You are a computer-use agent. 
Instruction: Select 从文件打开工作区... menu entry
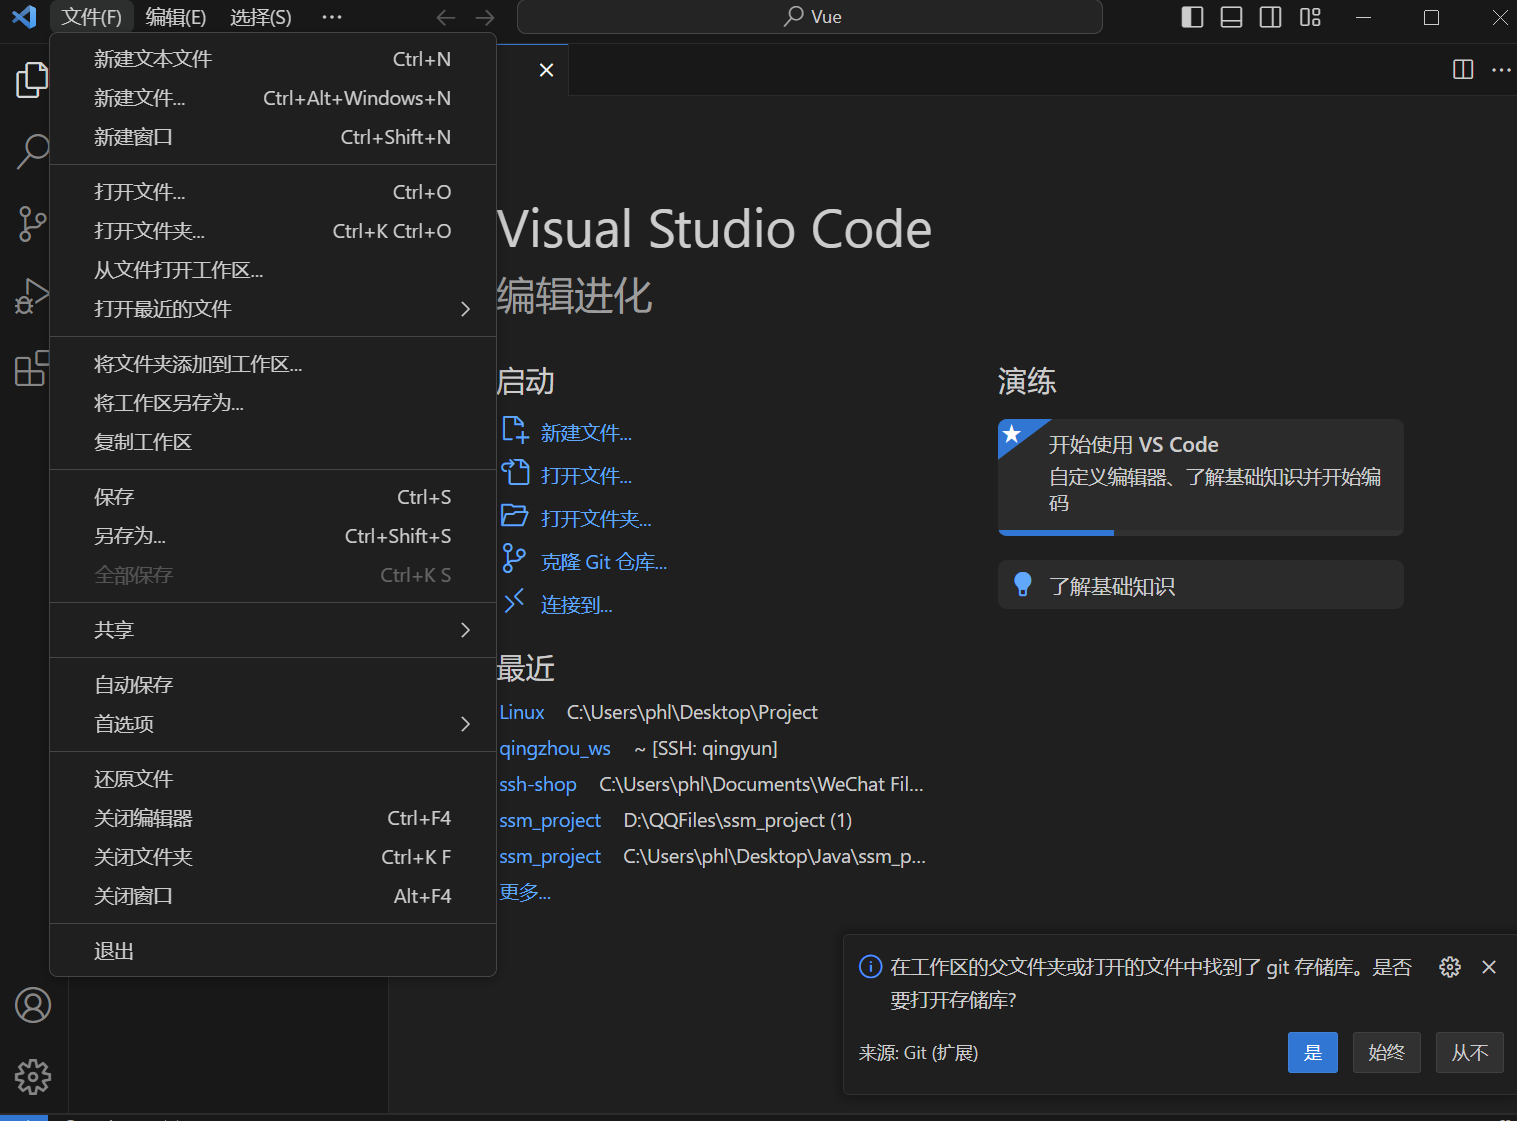click(273, 270)
